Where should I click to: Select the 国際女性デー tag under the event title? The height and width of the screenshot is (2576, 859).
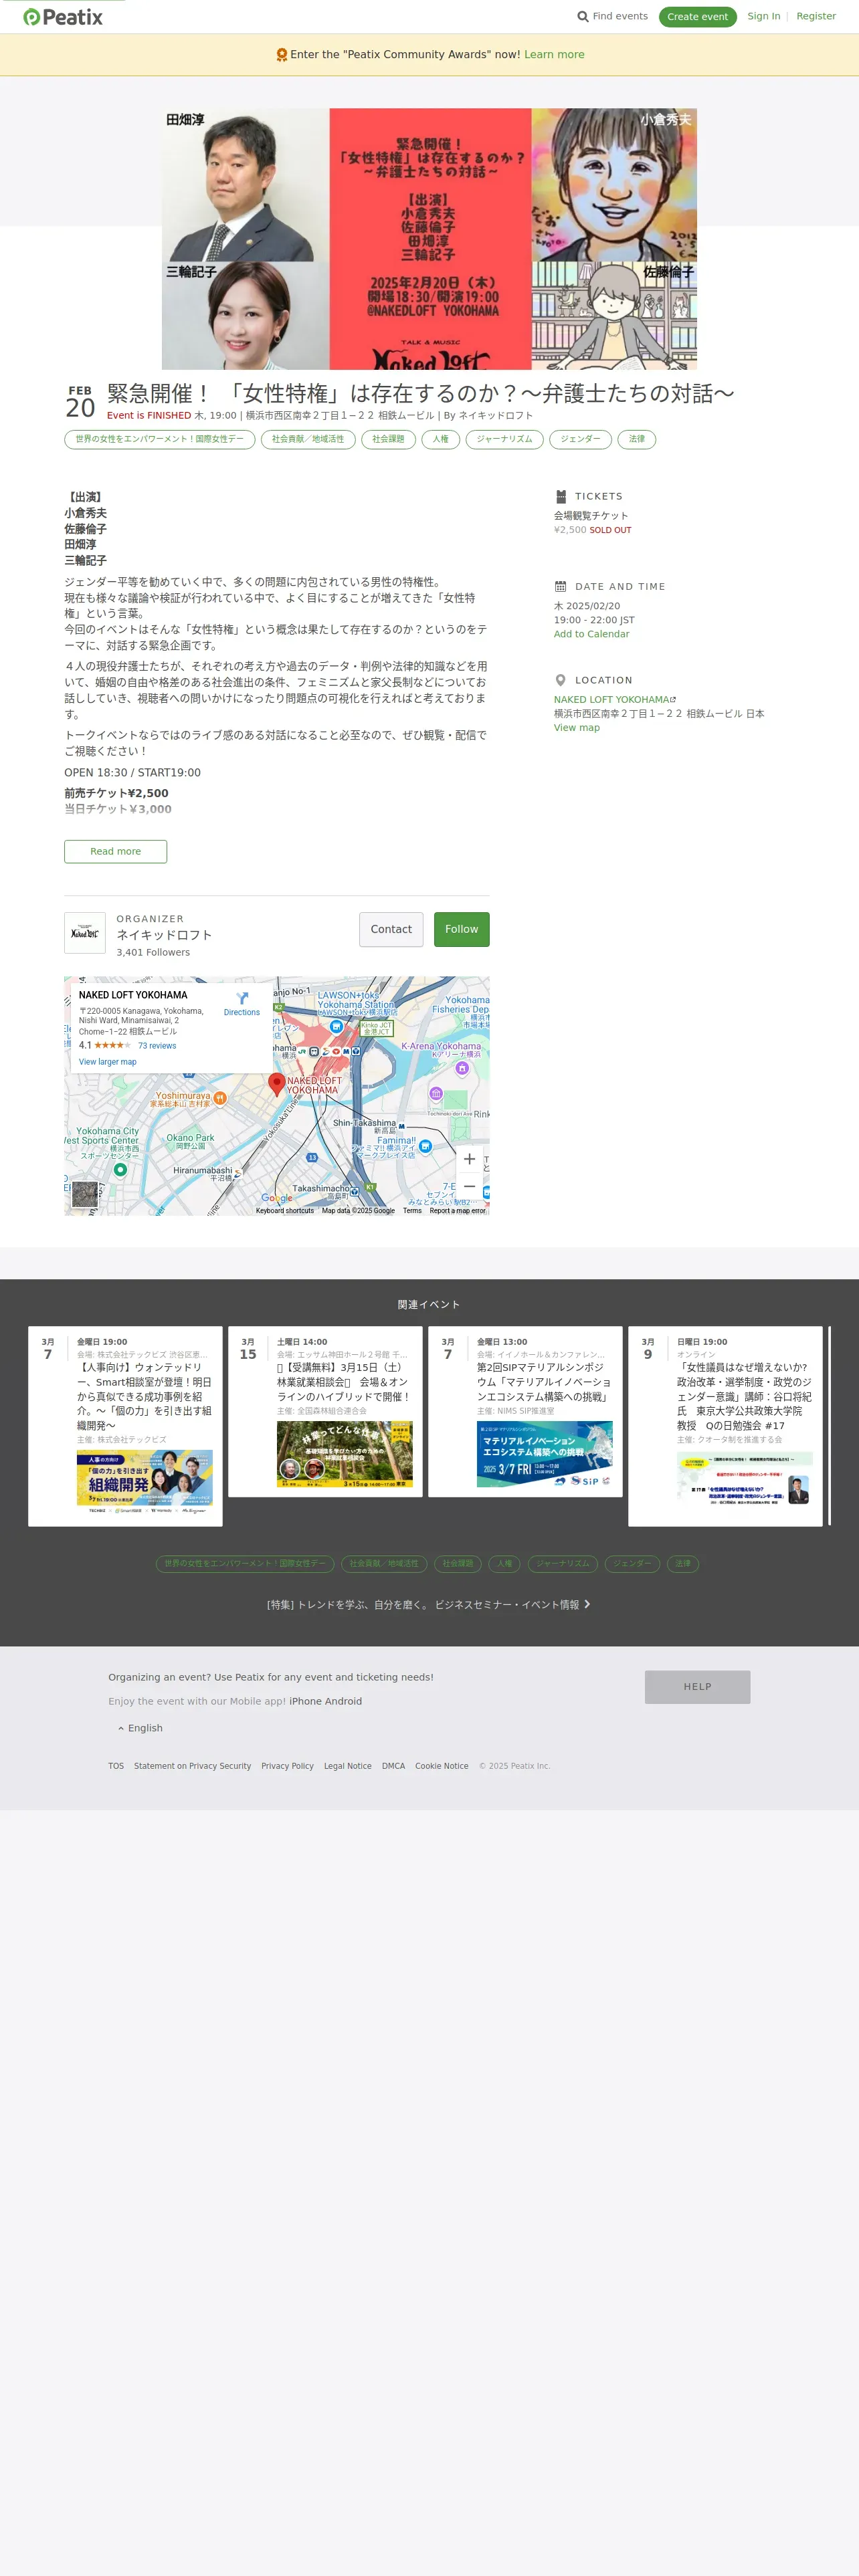[160, 439]
